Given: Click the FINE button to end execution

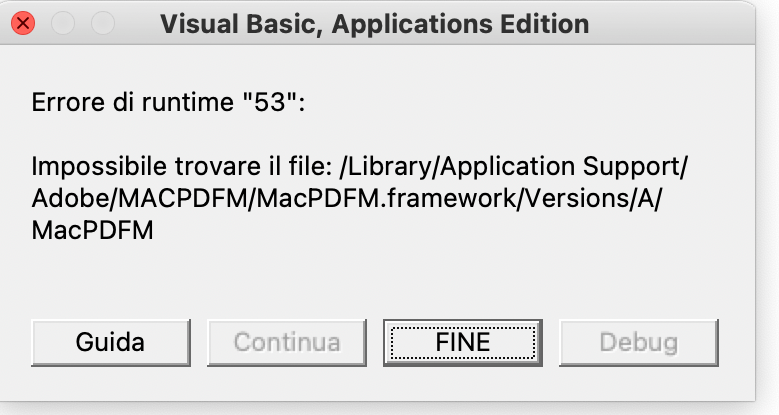Looking at the screenshot, I should pyautogui.click(x=463, y=342).
